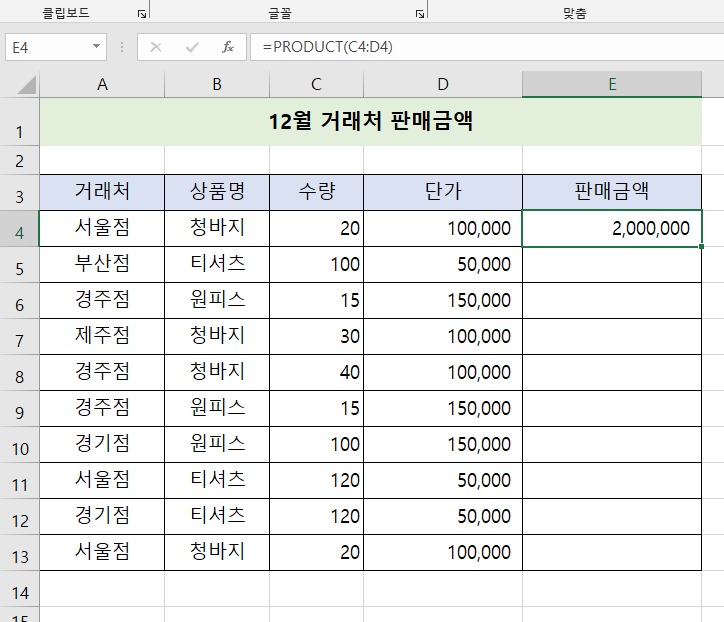This screenshot has height=622, width=724.
Task: Click 티셔츠 in row 5
Action: pos(217,265)
